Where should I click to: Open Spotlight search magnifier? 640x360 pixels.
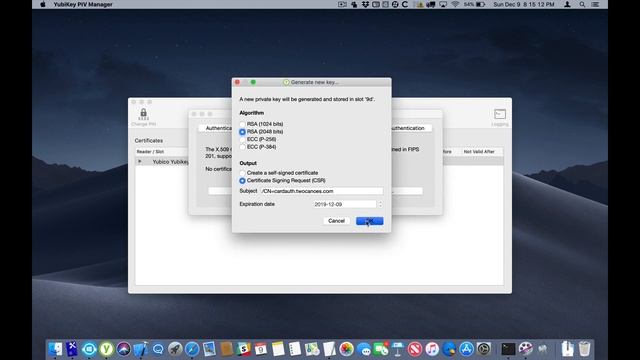pos(582,4)
